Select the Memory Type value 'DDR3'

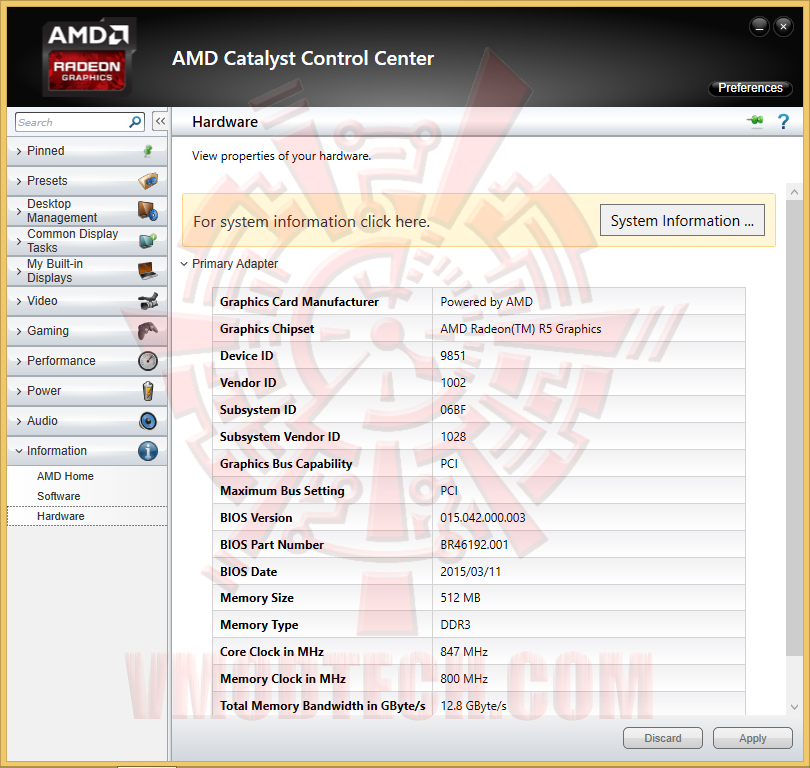coord(455,625)
